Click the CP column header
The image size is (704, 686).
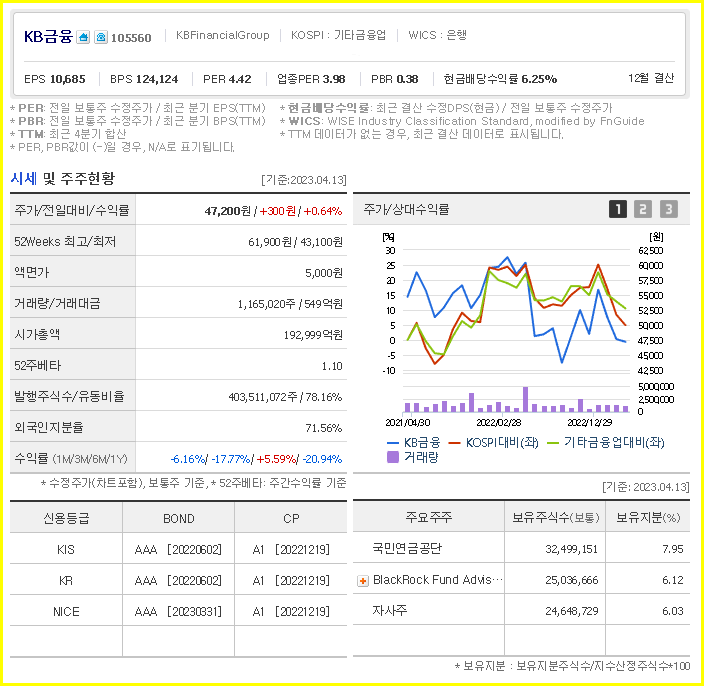pos(291,519)
